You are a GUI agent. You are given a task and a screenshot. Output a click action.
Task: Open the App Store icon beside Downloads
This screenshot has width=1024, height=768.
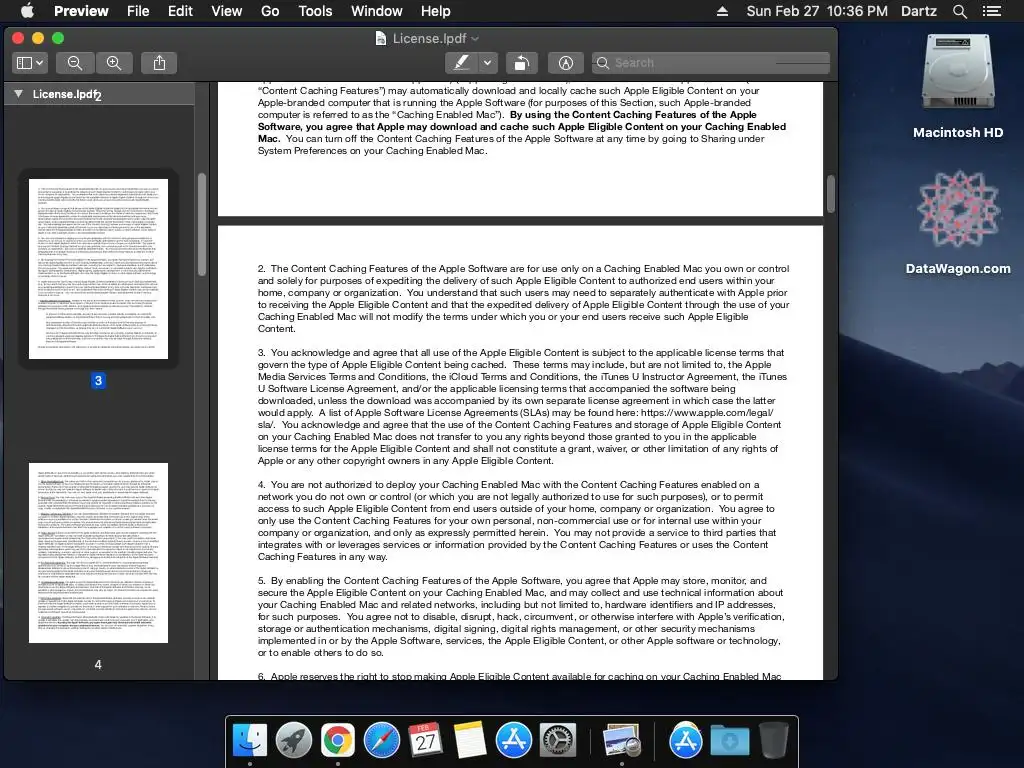pos(685,740)
